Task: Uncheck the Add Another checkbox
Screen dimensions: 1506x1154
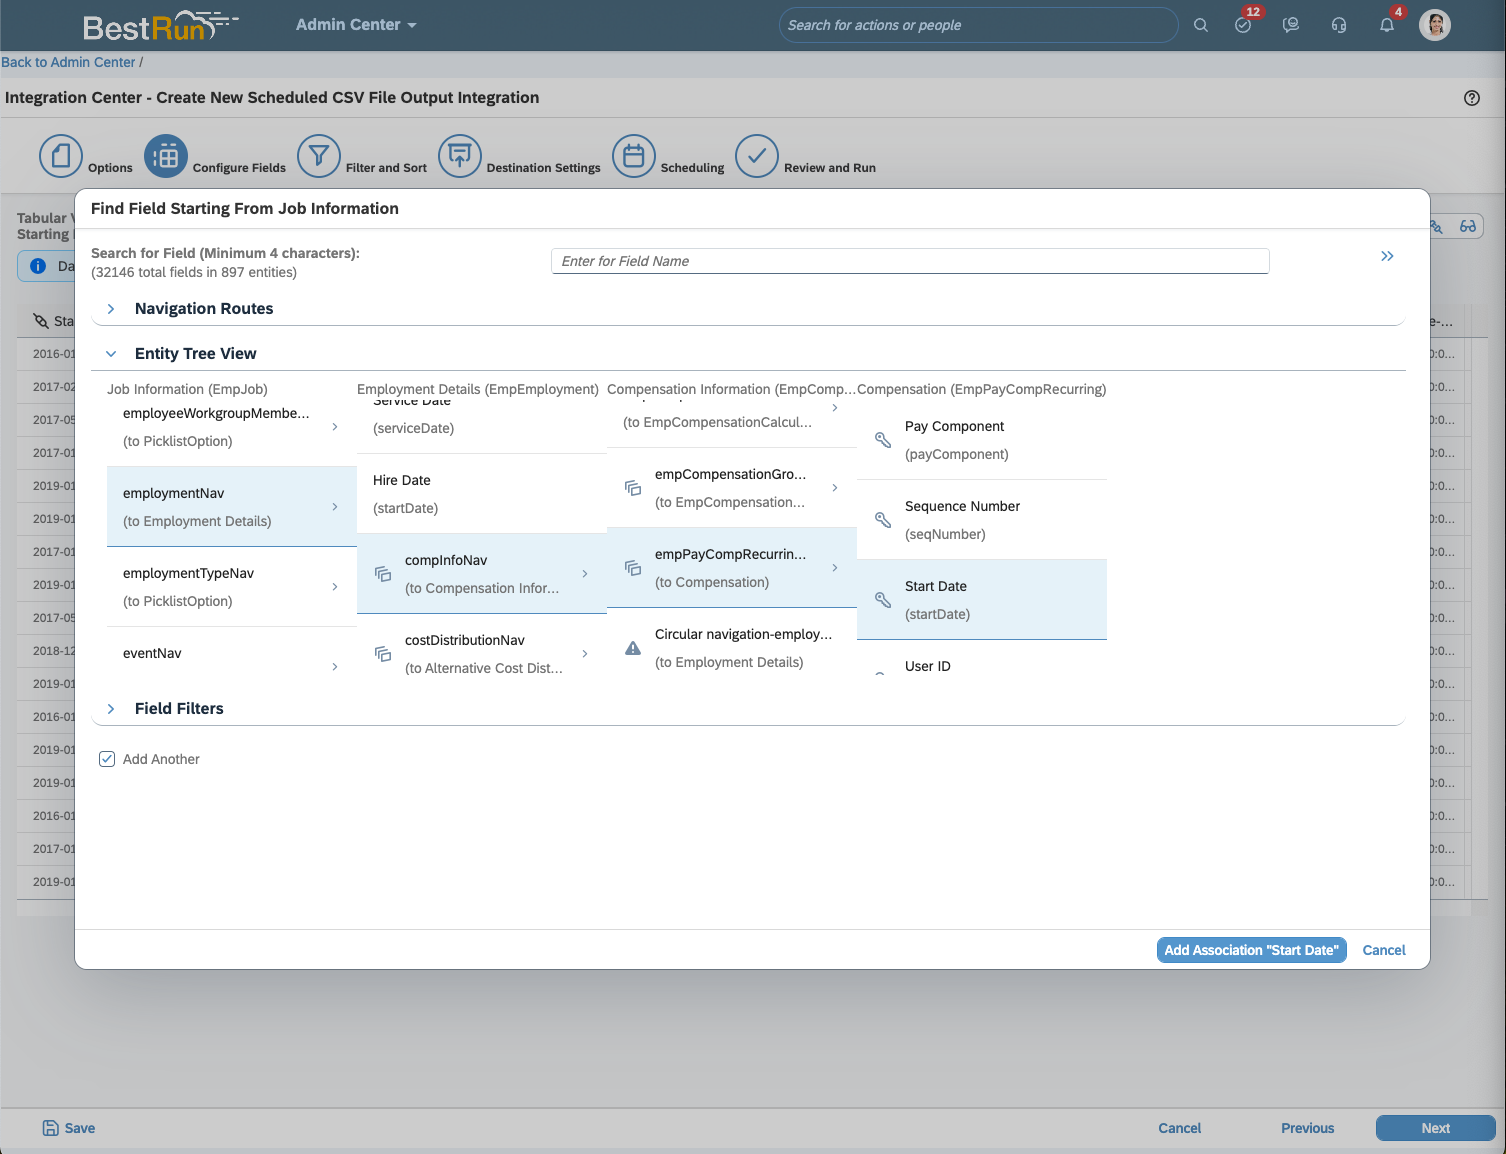Action: pyautogui.click(x=107, y=759)
